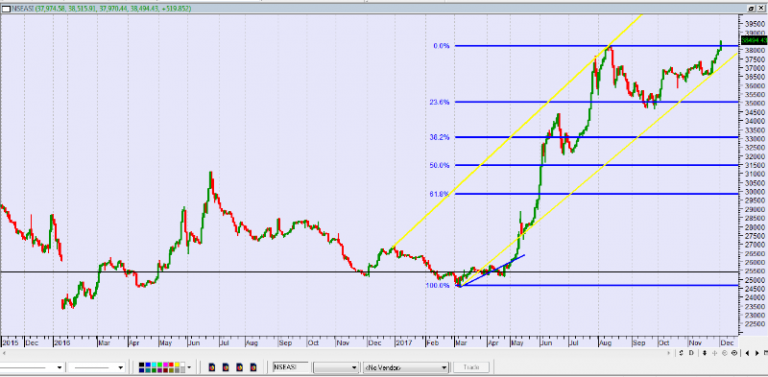Click the NSEASI symbol input field
This screenshot has height=377, width=768.
(x=291, y=367)
